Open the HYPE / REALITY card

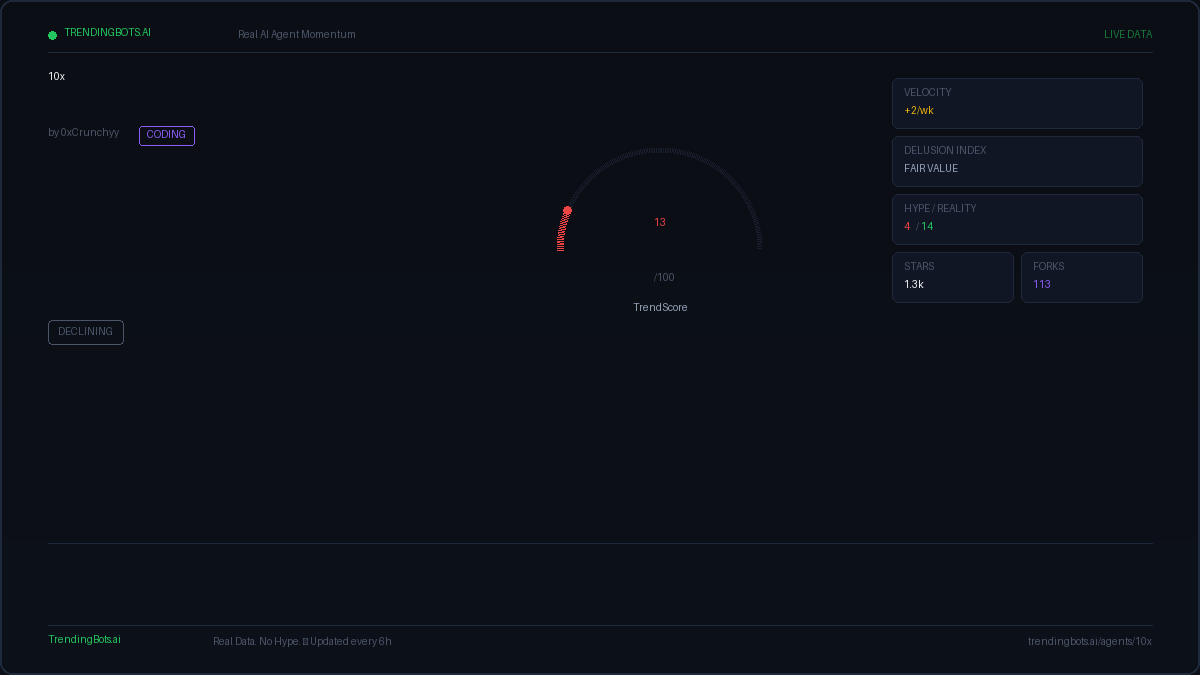pos(1017,219)
